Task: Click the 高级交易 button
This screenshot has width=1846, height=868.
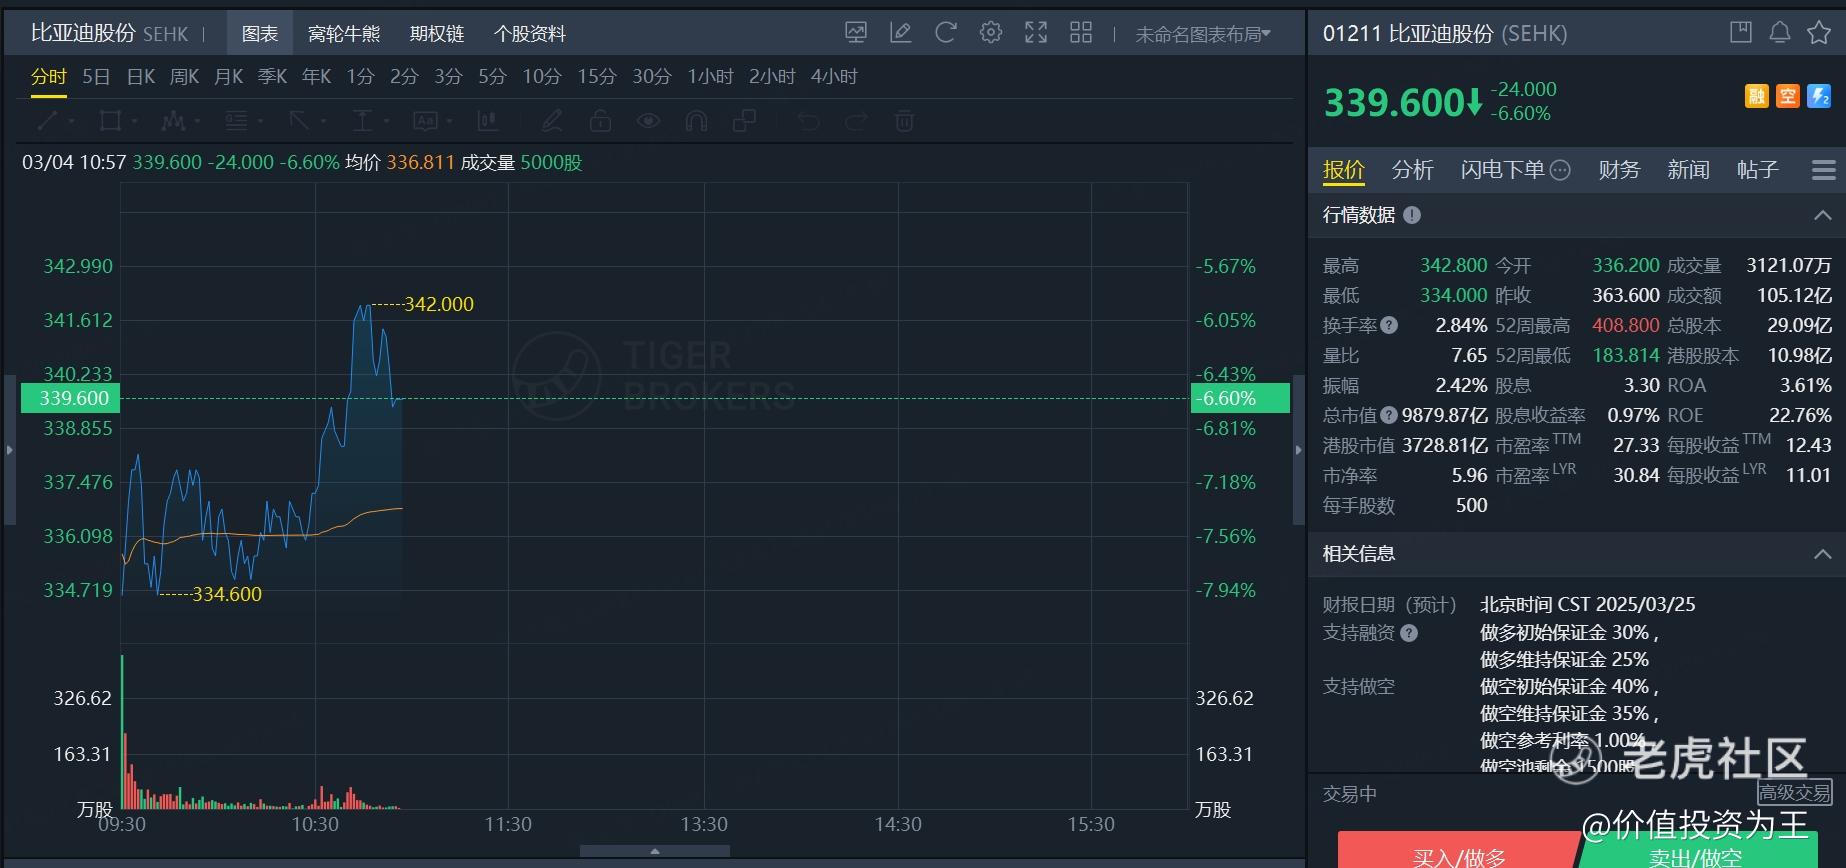Action: click(1795, 793)
